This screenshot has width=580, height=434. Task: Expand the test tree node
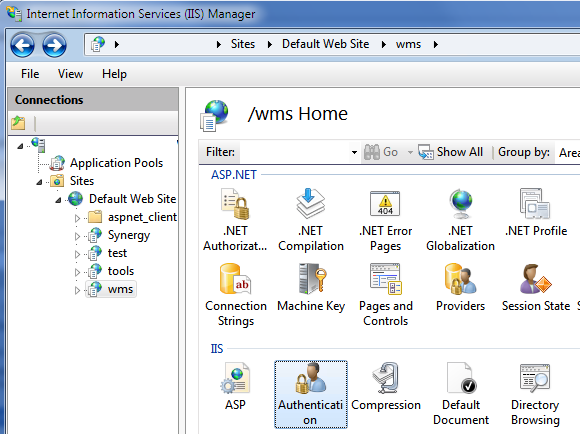(77, 254)
